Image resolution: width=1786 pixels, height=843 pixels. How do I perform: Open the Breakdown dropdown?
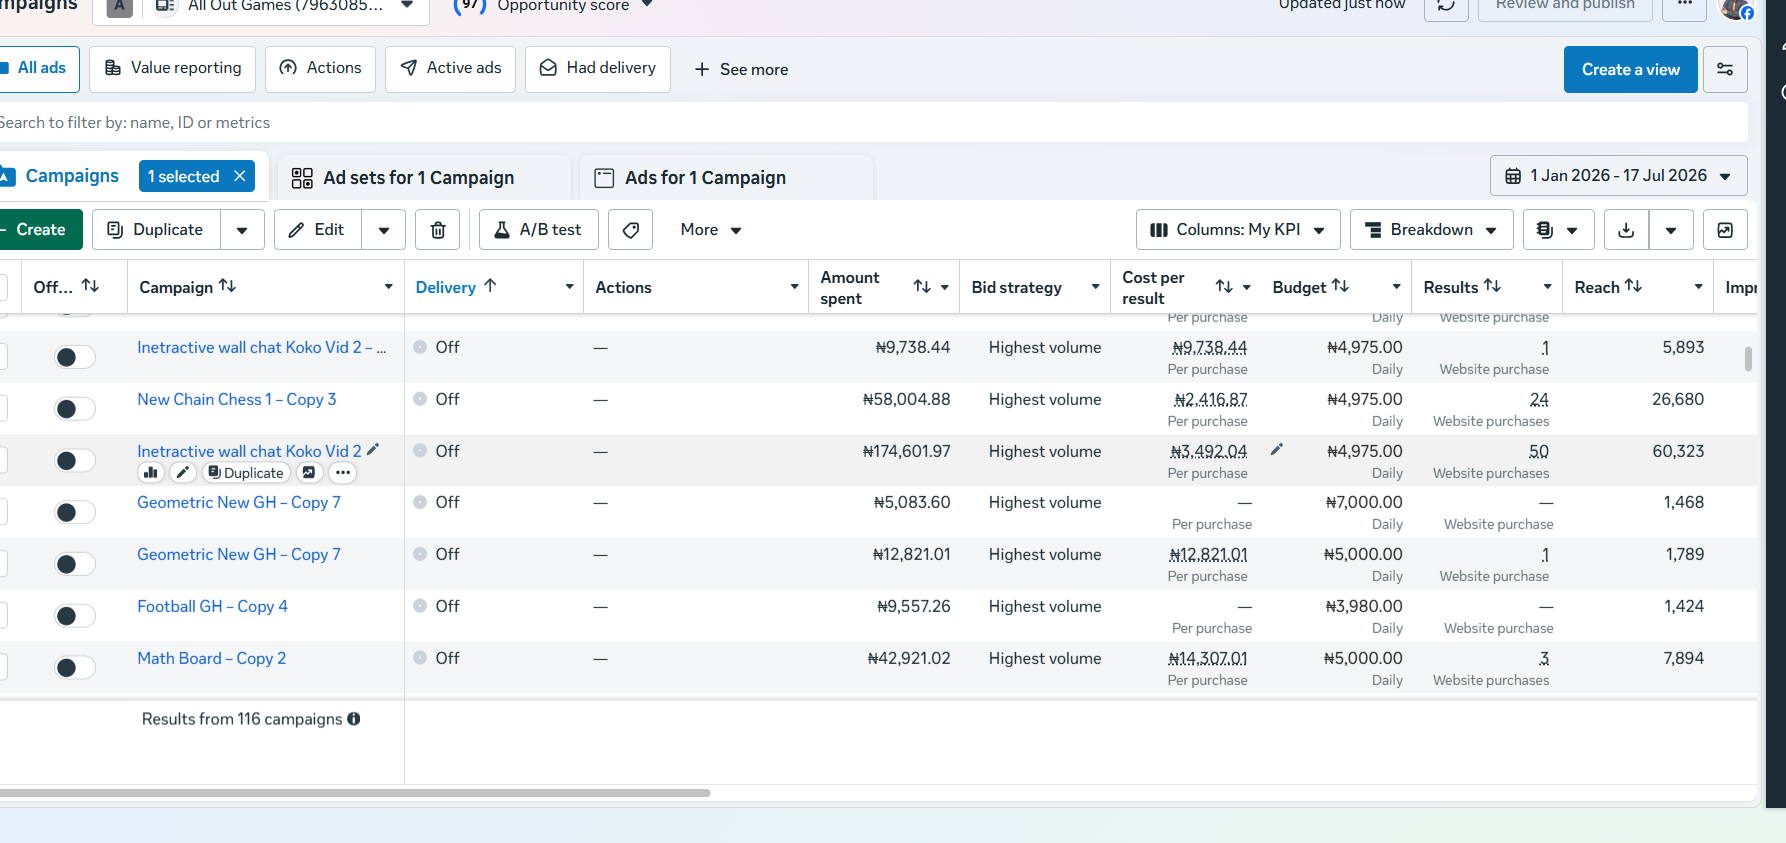(1431, 230)
